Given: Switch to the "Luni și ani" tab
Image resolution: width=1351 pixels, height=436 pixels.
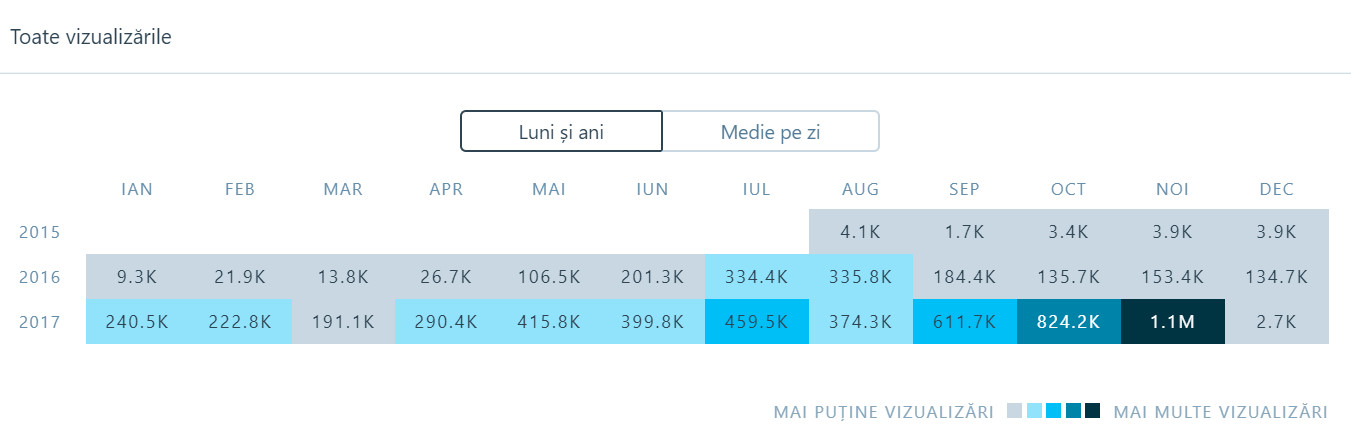Looking at the screenshot, I should (x=561, y=131).
